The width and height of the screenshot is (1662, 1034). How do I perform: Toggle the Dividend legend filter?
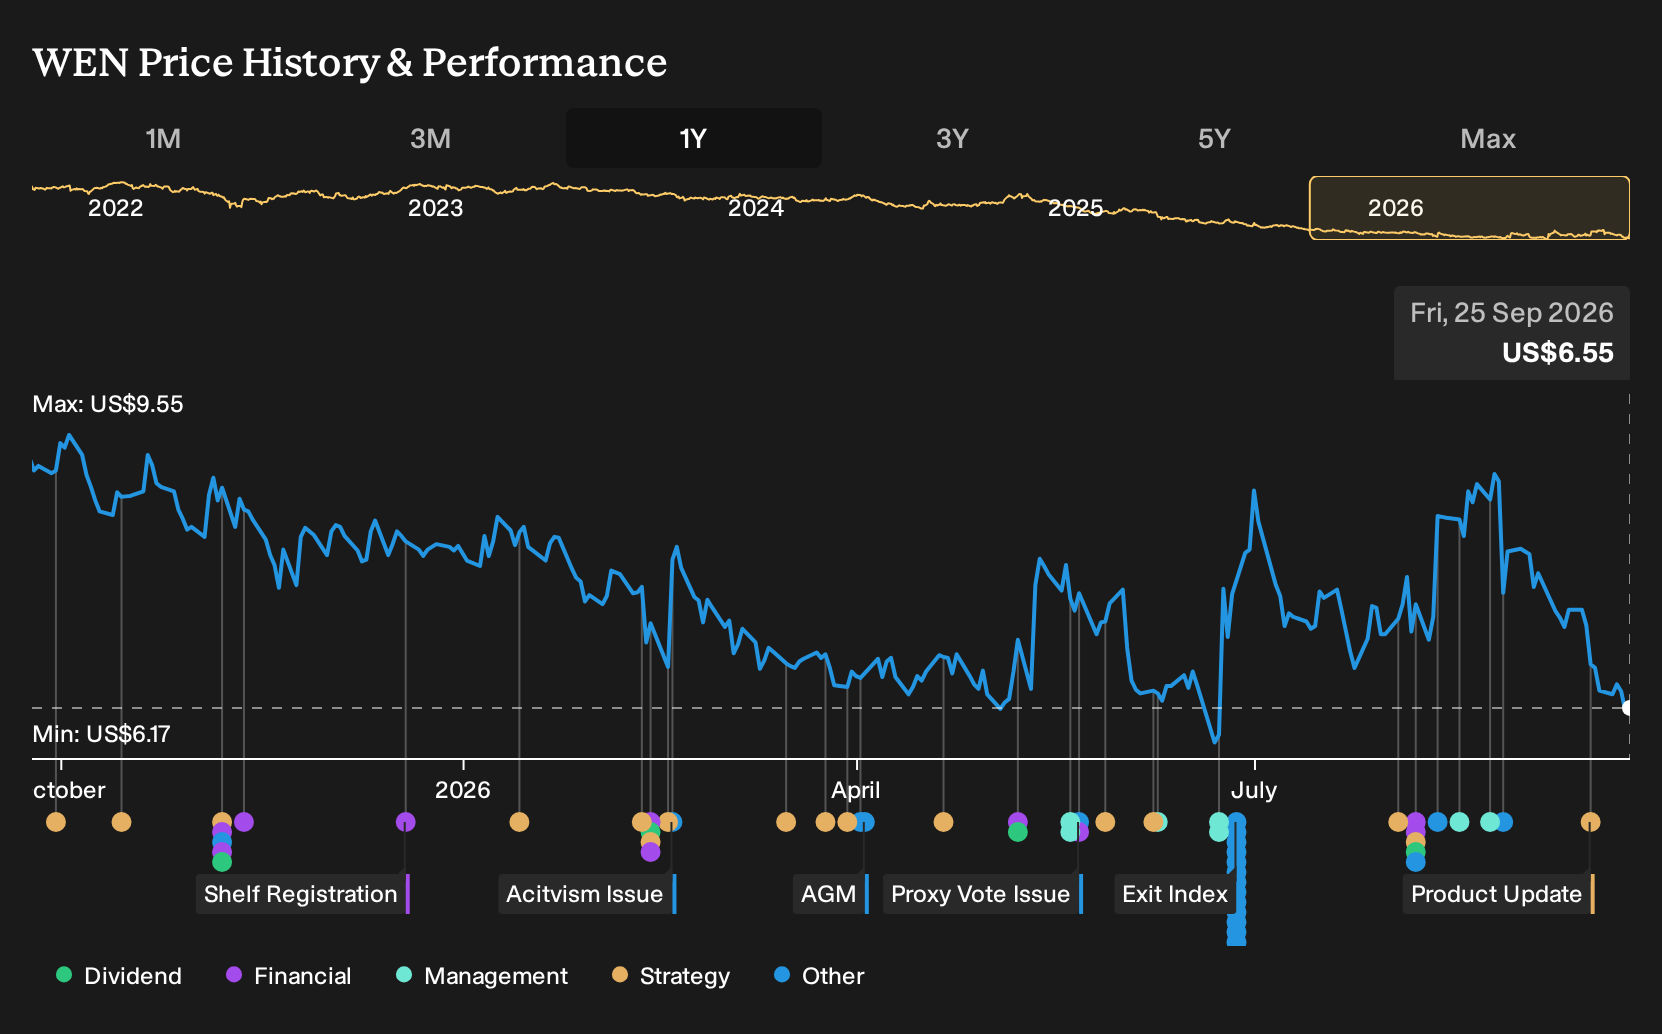(119, 976)
